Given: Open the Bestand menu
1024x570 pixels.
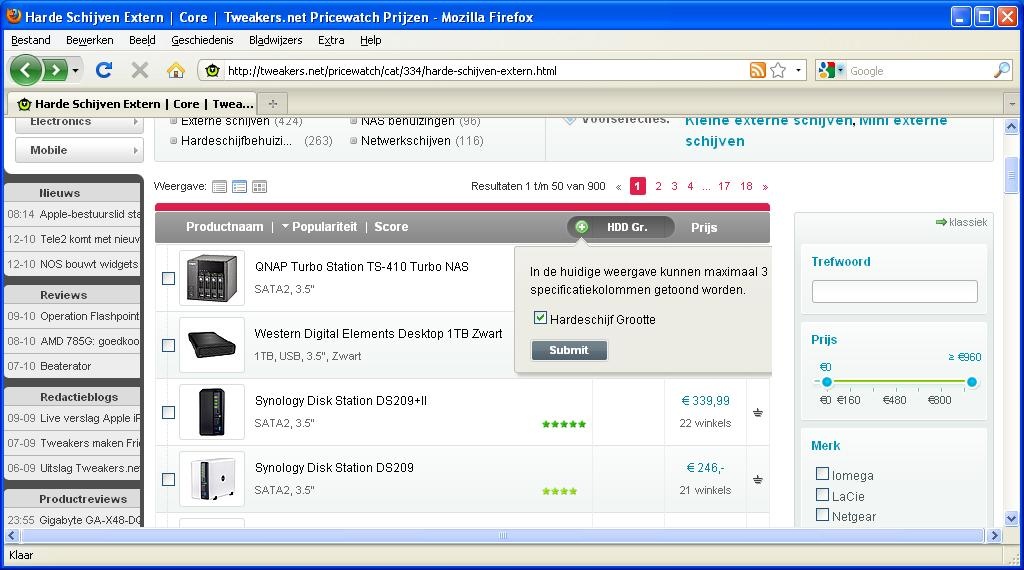Looking at the screenshot, I should [x=31, y=40].
